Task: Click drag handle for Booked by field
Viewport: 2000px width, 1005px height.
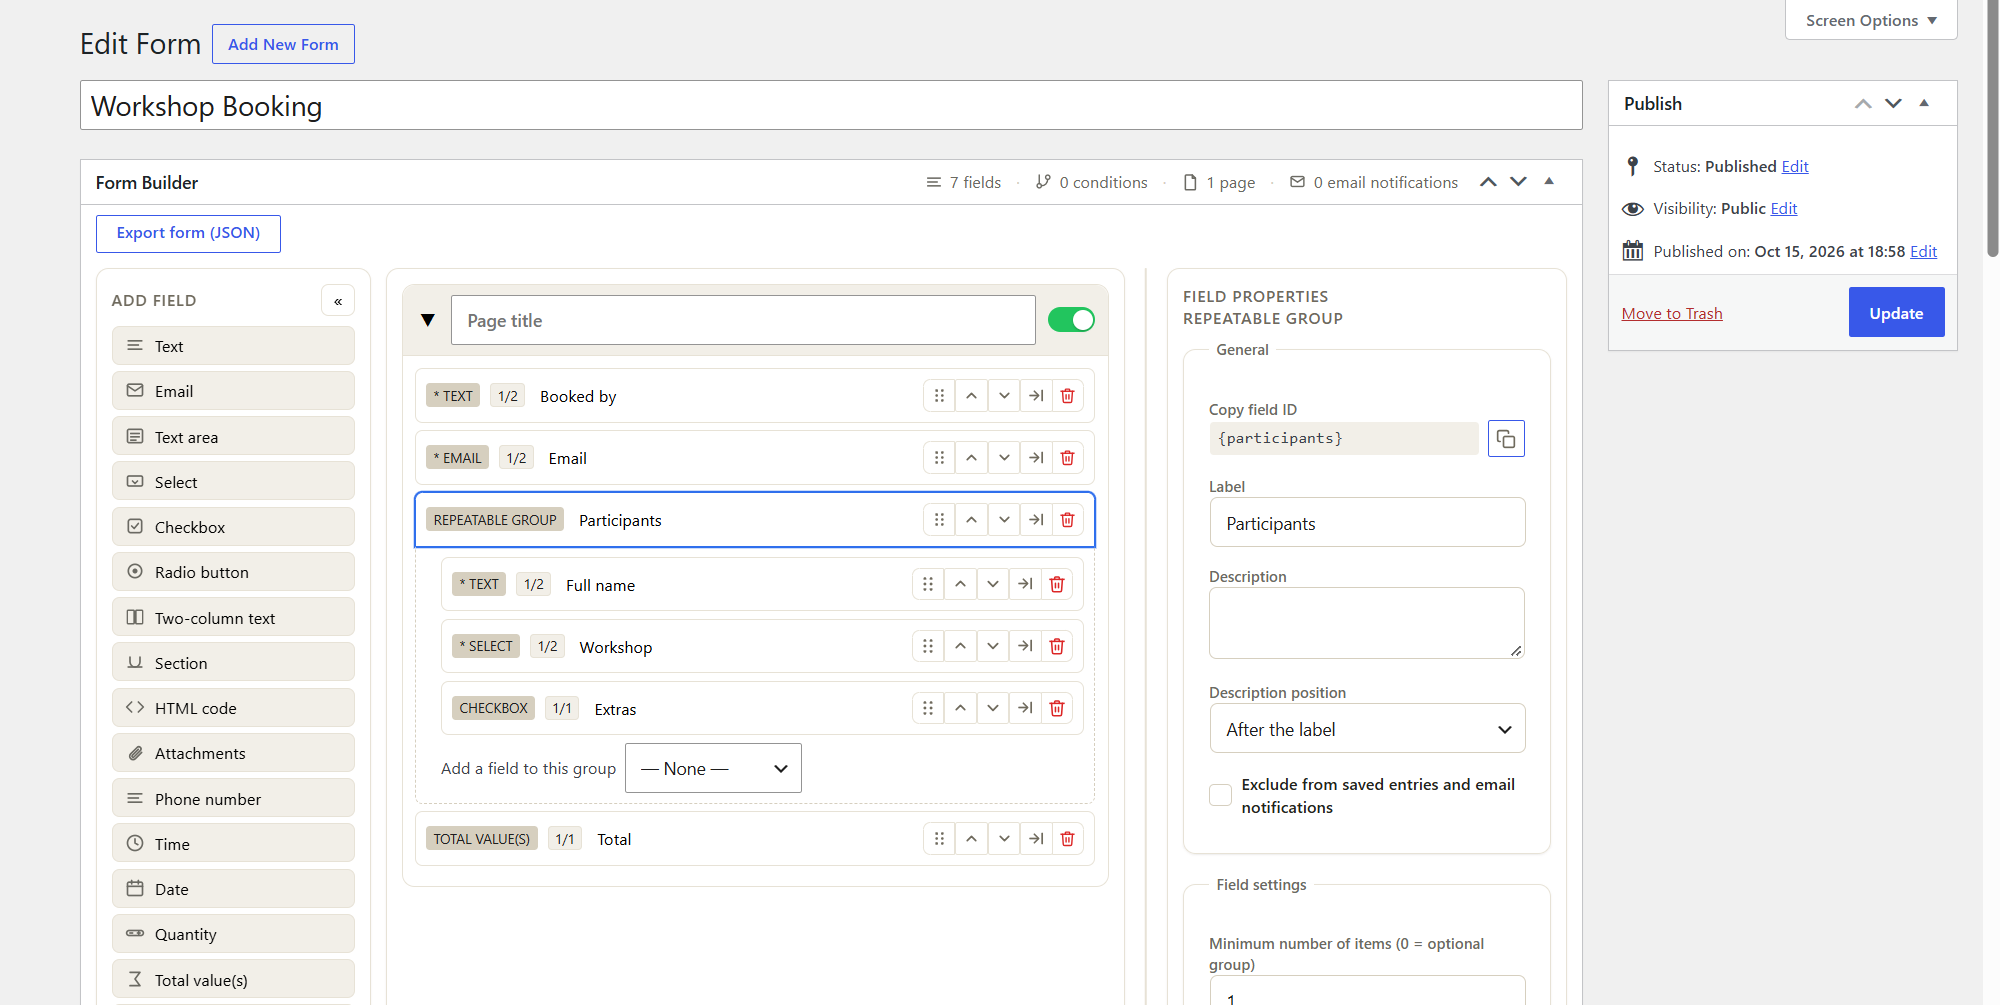Action: (939, 396)
